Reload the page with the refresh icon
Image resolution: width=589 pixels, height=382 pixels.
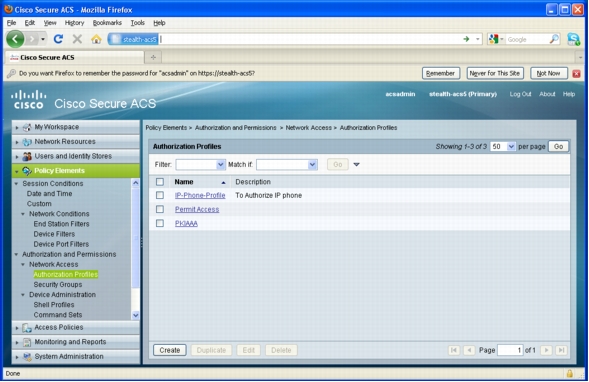(x=58, y=39)
